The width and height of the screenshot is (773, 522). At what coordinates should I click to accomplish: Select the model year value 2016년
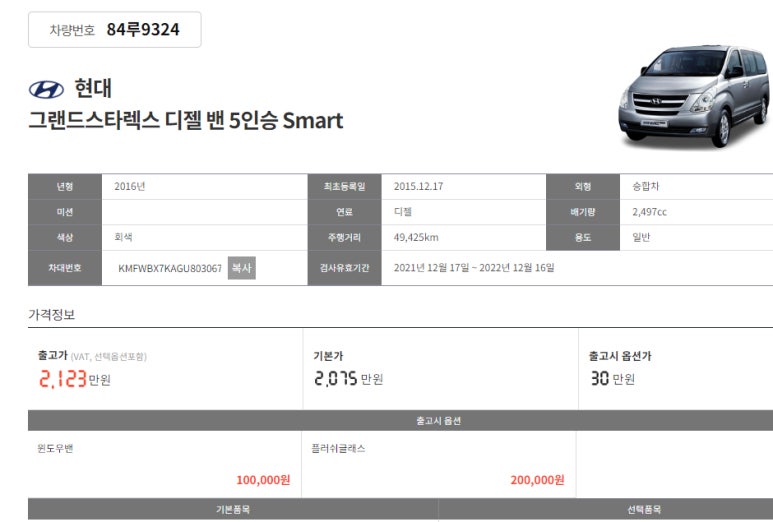coord(130,186)
